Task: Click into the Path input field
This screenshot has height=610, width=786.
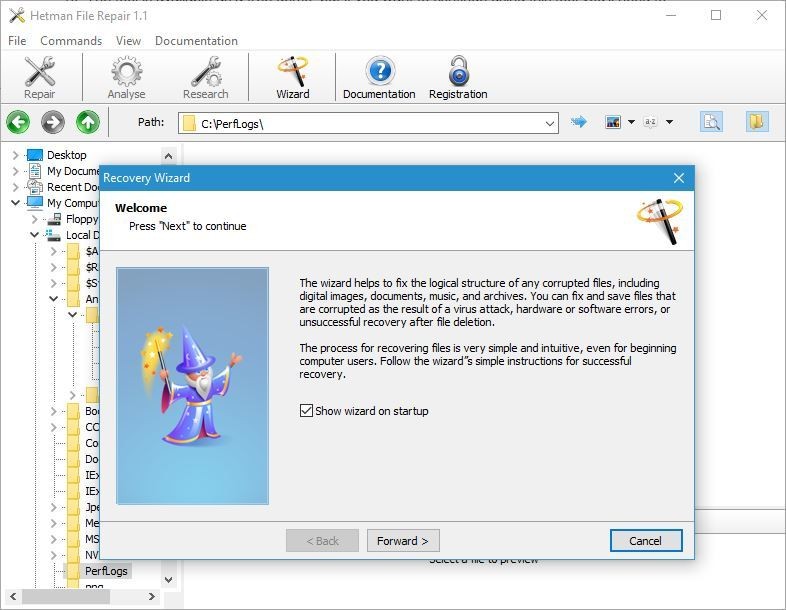Action: coord(368,123)
